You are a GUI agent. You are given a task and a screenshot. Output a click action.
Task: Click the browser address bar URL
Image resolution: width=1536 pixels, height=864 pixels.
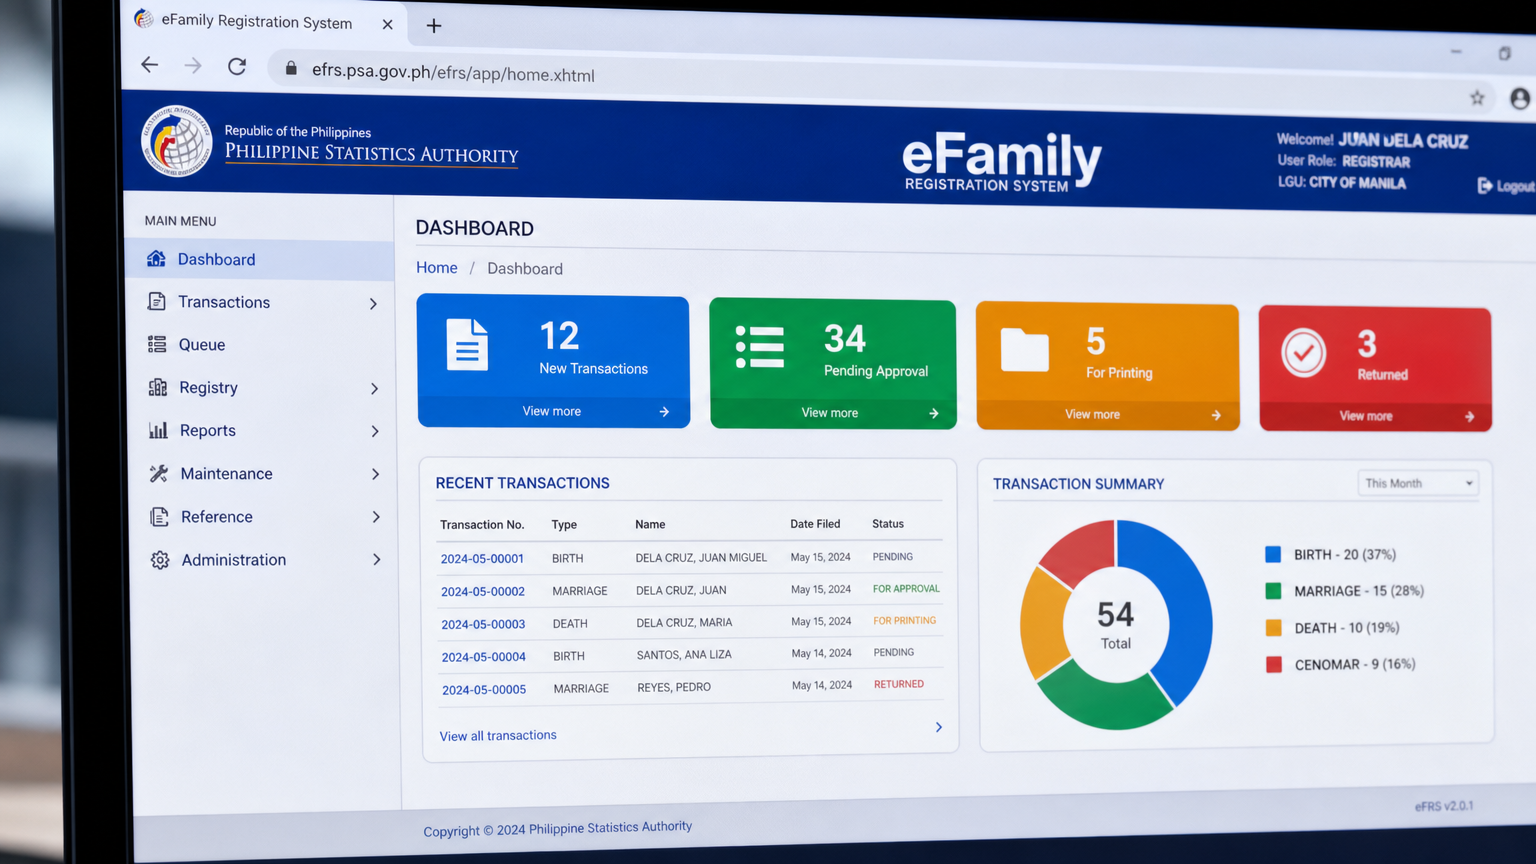(453, 73)
